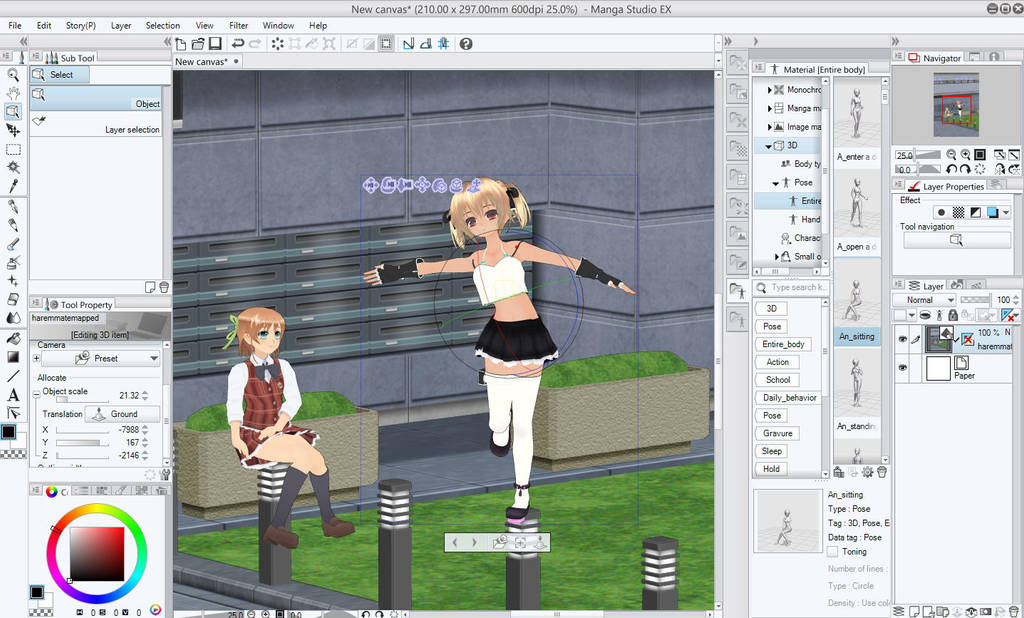Select the Brush tool

click(12, 244)
